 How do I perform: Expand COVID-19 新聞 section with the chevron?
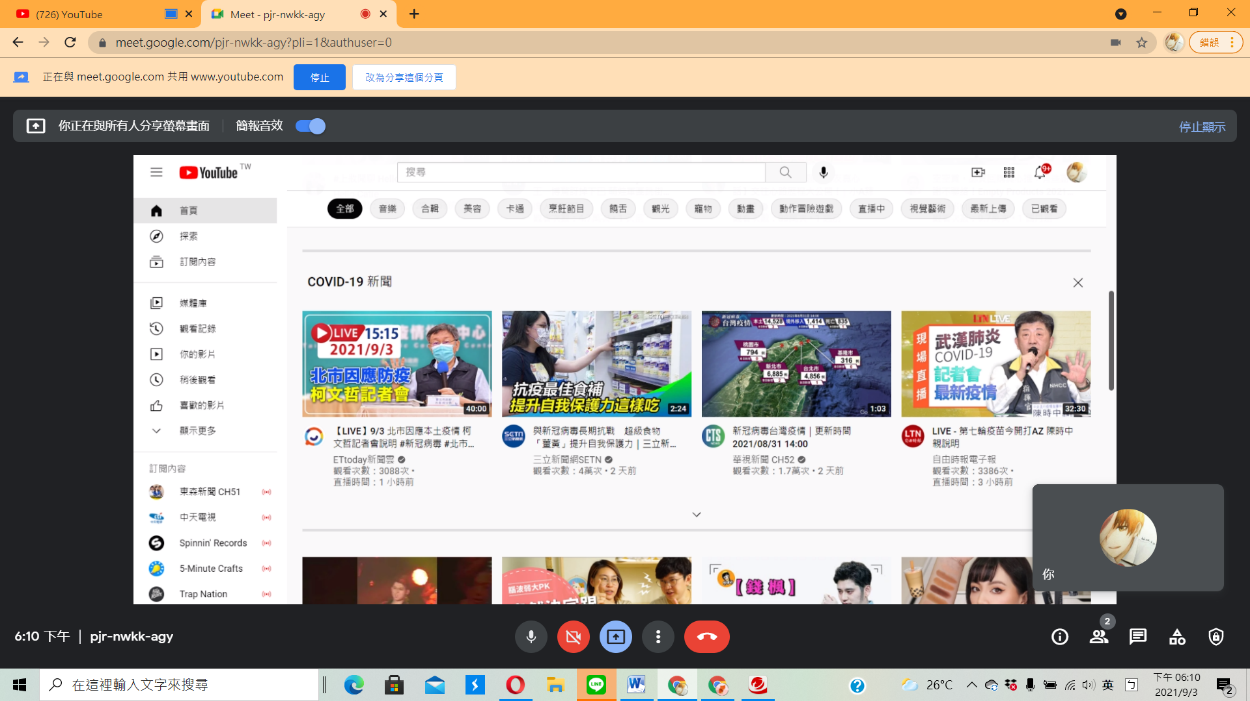(x=697, y=515)
